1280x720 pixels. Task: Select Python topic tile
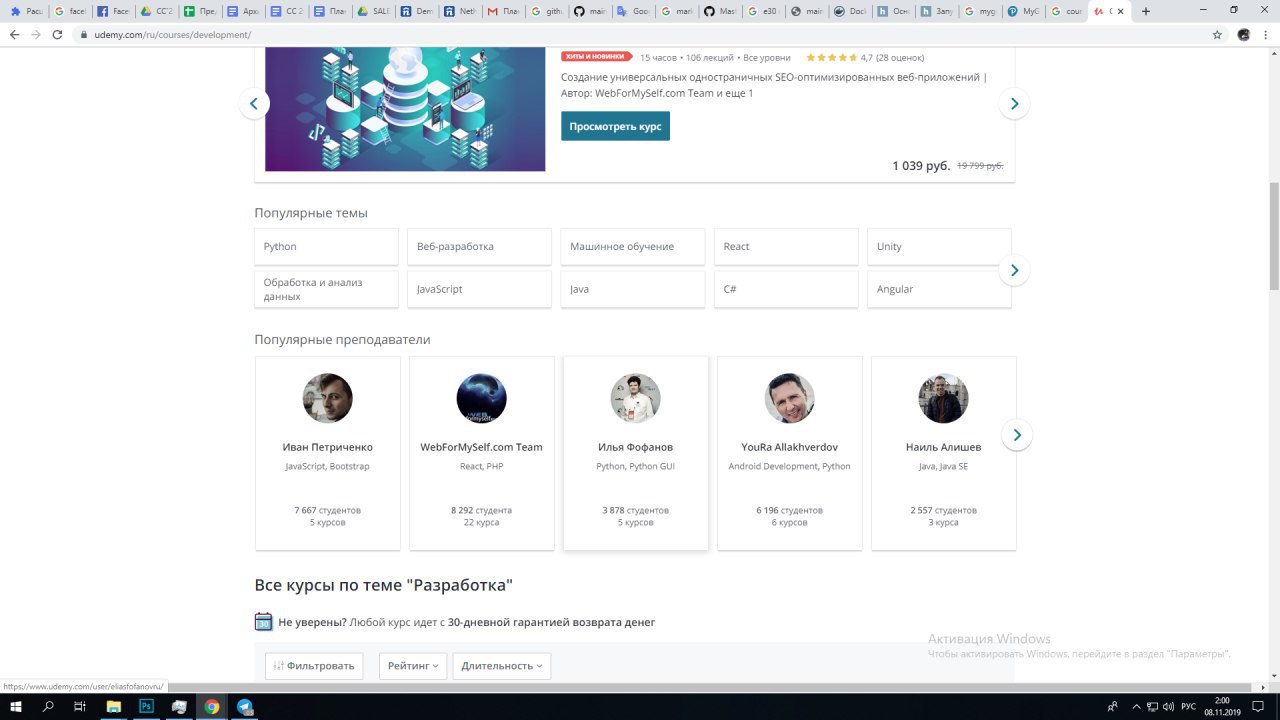(326, 247)
